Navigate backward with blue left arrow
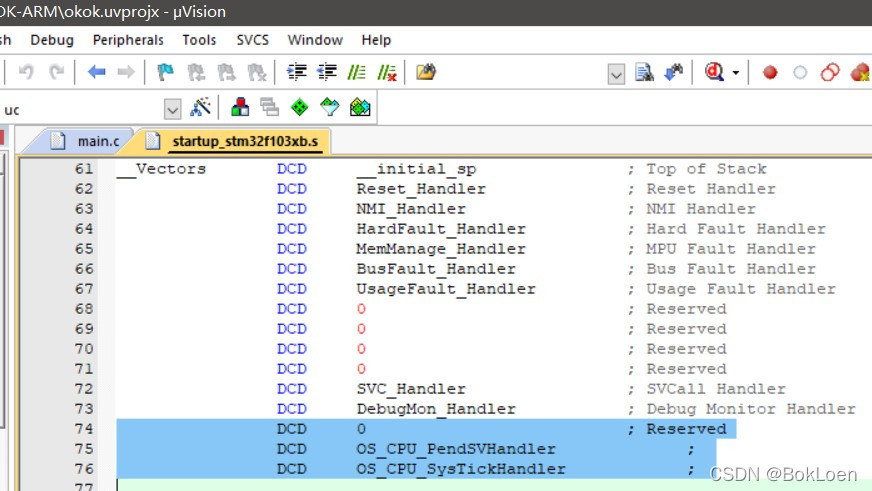Image resolution: width=872 pixels, height=491 pixels. coord(97,72)
